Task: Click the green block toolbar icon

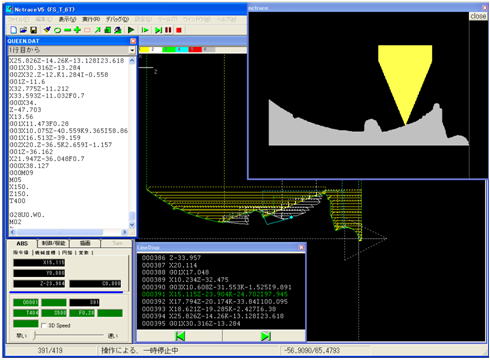Action: pyautogui.click(x=108, y=30)
